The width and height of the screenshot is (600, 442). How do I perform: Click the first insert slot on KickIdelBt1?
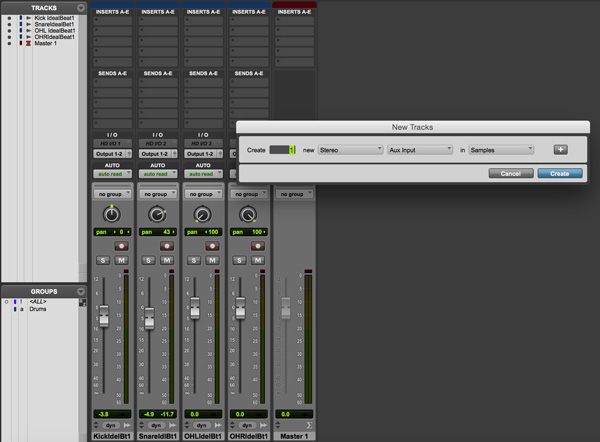[112, 21]
